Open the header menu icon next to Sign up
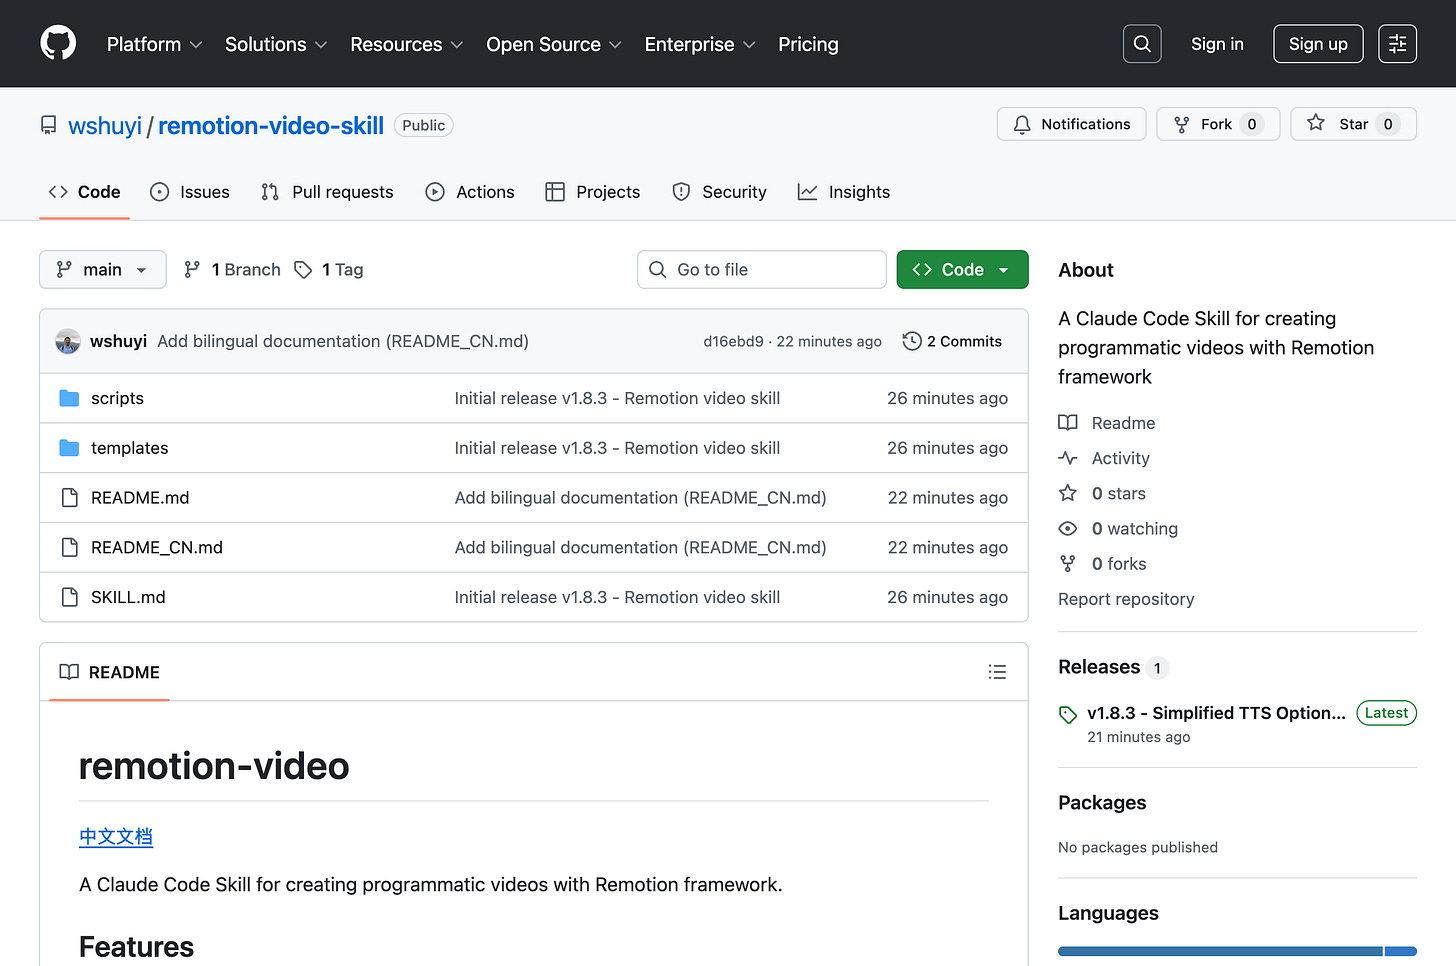 coord(1397,44)
